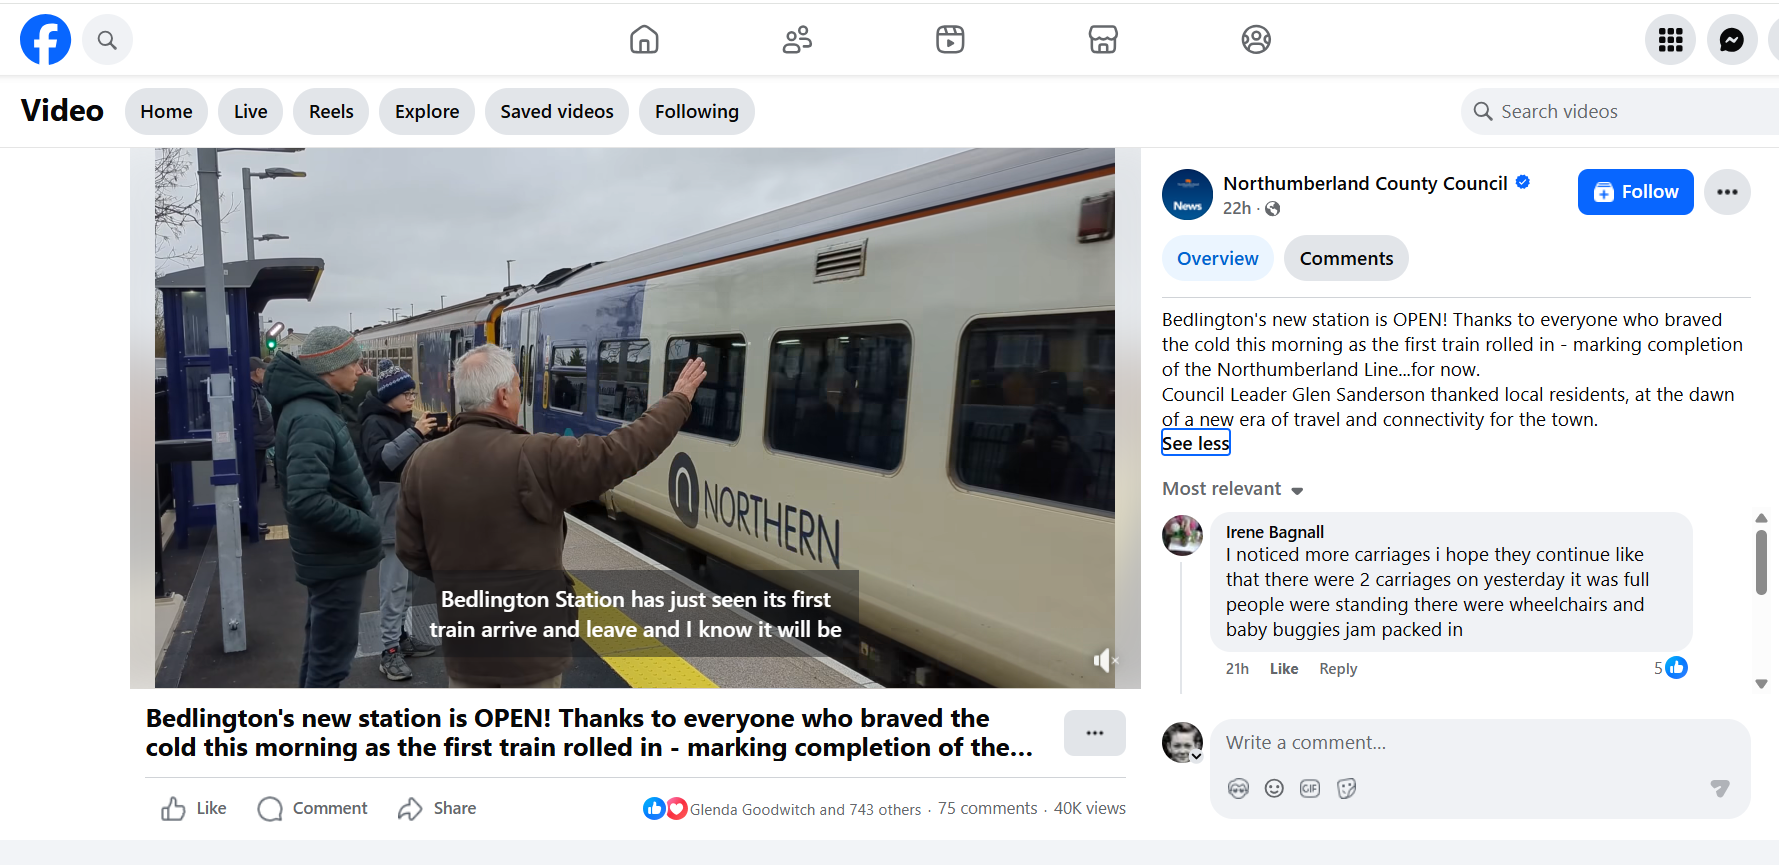Viewport: 1779px width, 865px height.
Task: Select the Saved videos tab
Action: [x=556, y=112]
